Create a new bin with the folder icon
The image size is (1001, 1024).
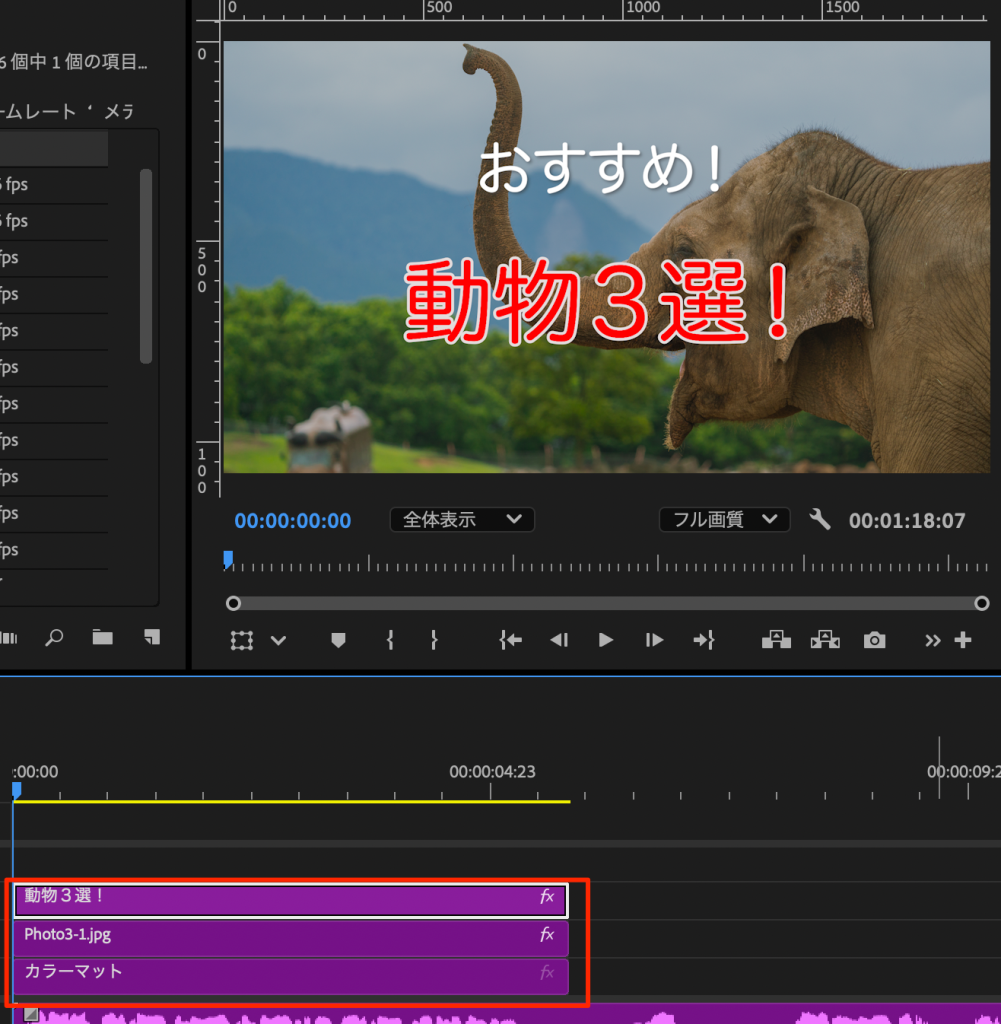click(x=103, y=637)
